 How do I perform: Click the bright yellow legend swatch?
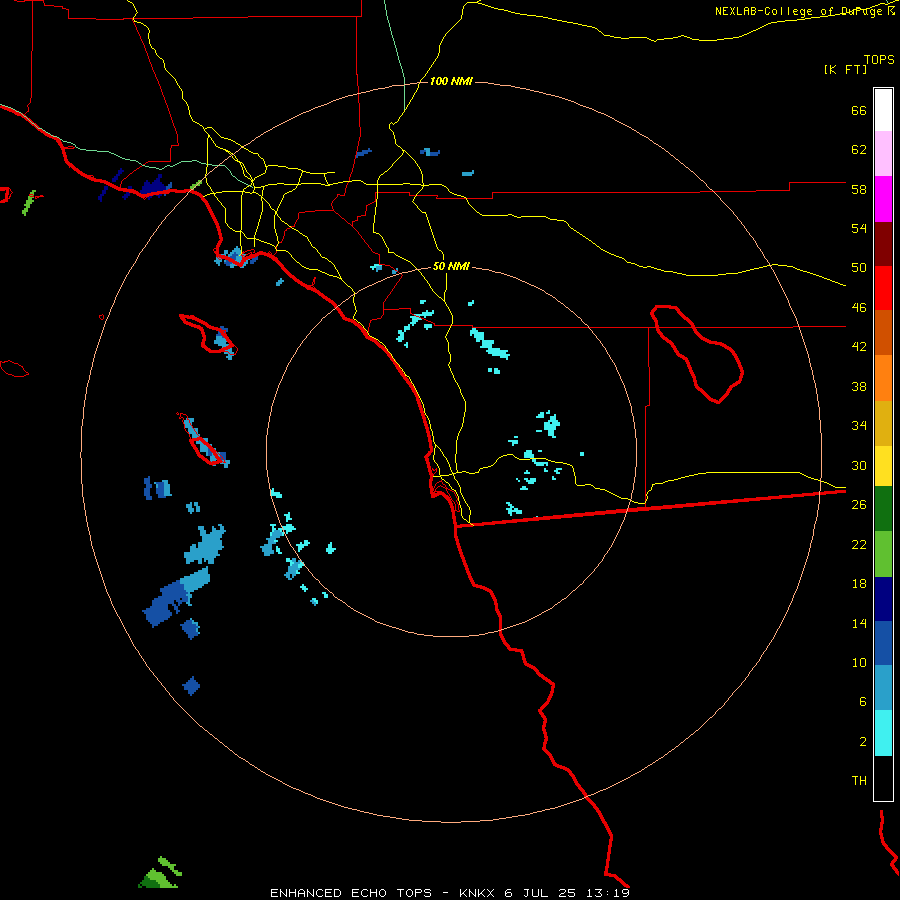tap(883, 466)
